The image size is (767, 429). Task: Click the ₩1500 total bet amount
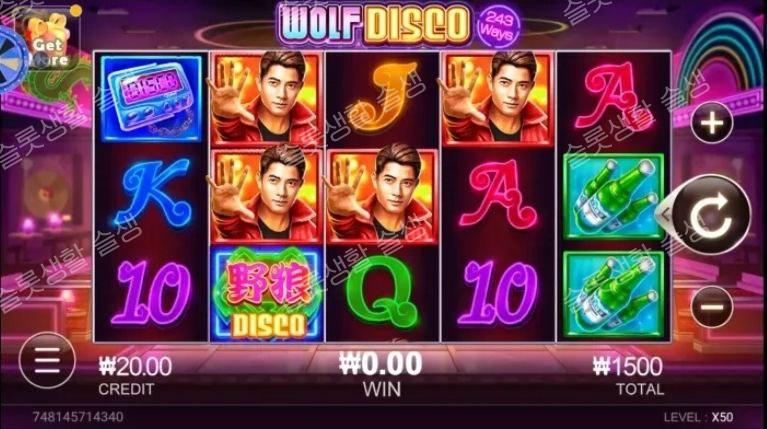[628, 366]
